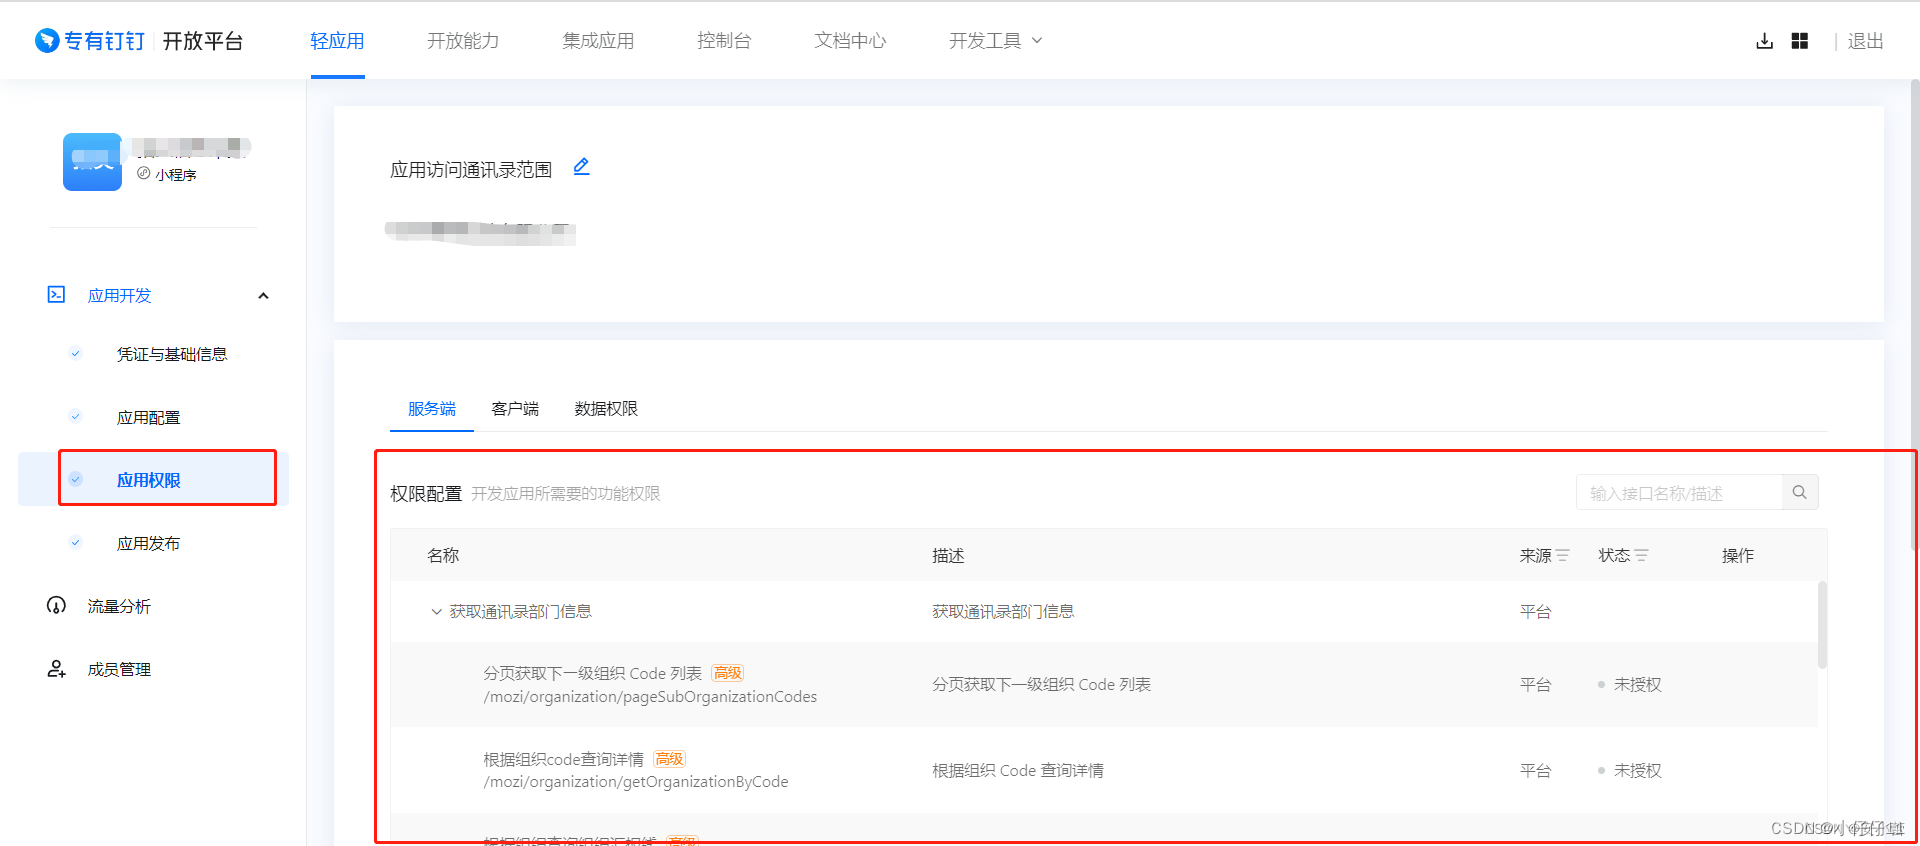Click the 成员管理 person icon
Screen dimensions: 1920x846
pyautogui.click(x=56, y=669)
